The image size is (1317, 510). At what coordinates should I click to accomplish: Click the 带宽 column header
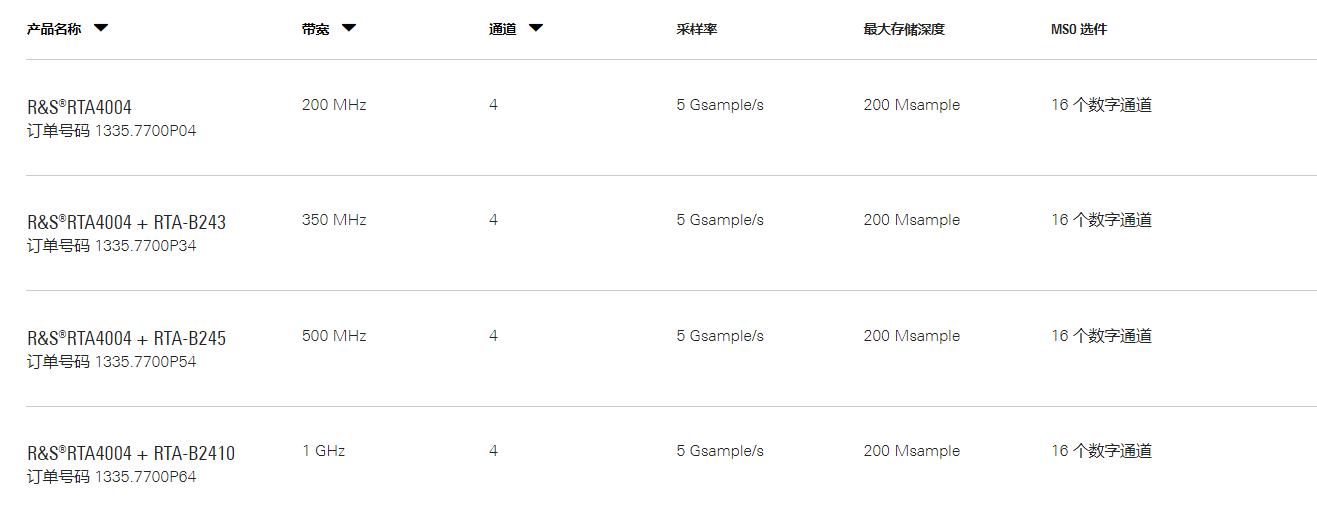[x=315, y=29]
